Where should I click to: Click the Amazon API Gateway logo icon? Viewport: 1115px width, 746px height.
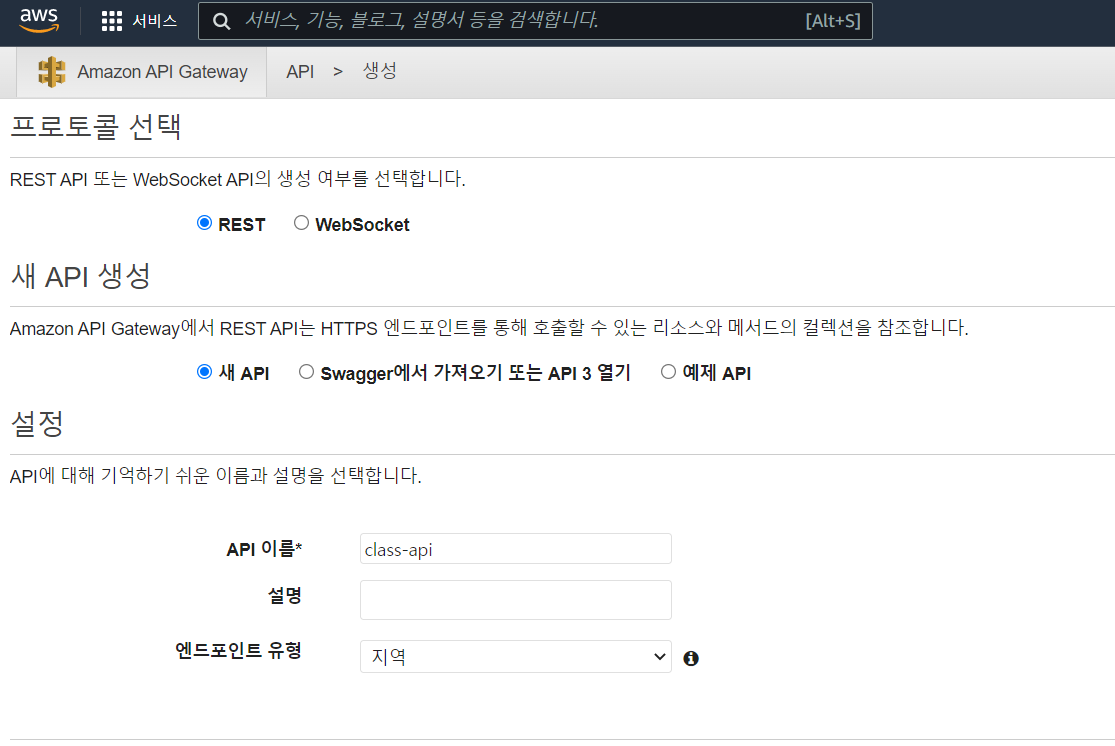[x=52, y=72]
